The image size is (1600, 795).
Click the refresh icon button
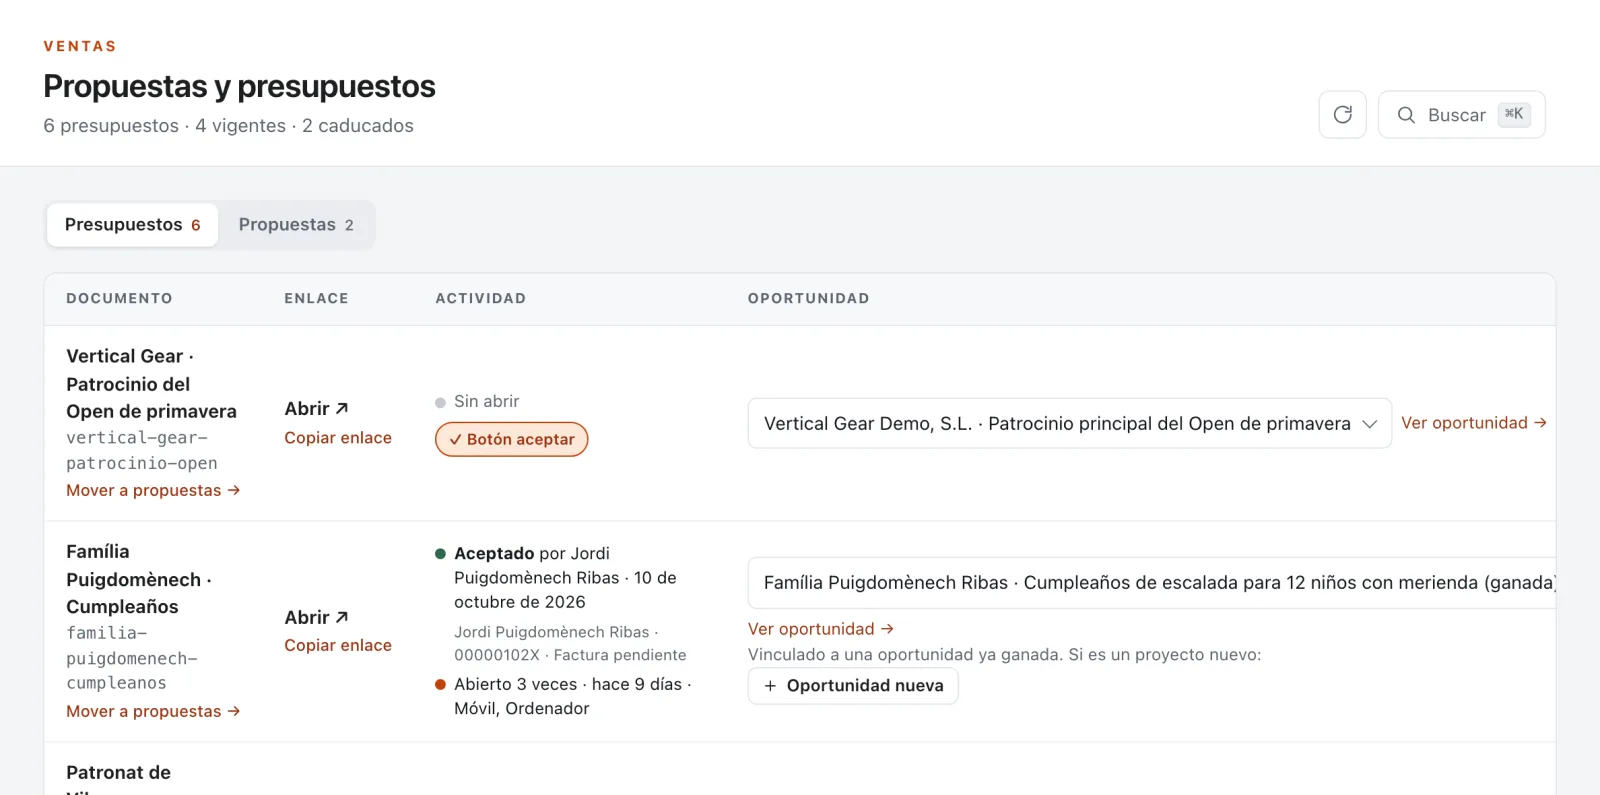pyautogui.click(x=1342, y=115)
